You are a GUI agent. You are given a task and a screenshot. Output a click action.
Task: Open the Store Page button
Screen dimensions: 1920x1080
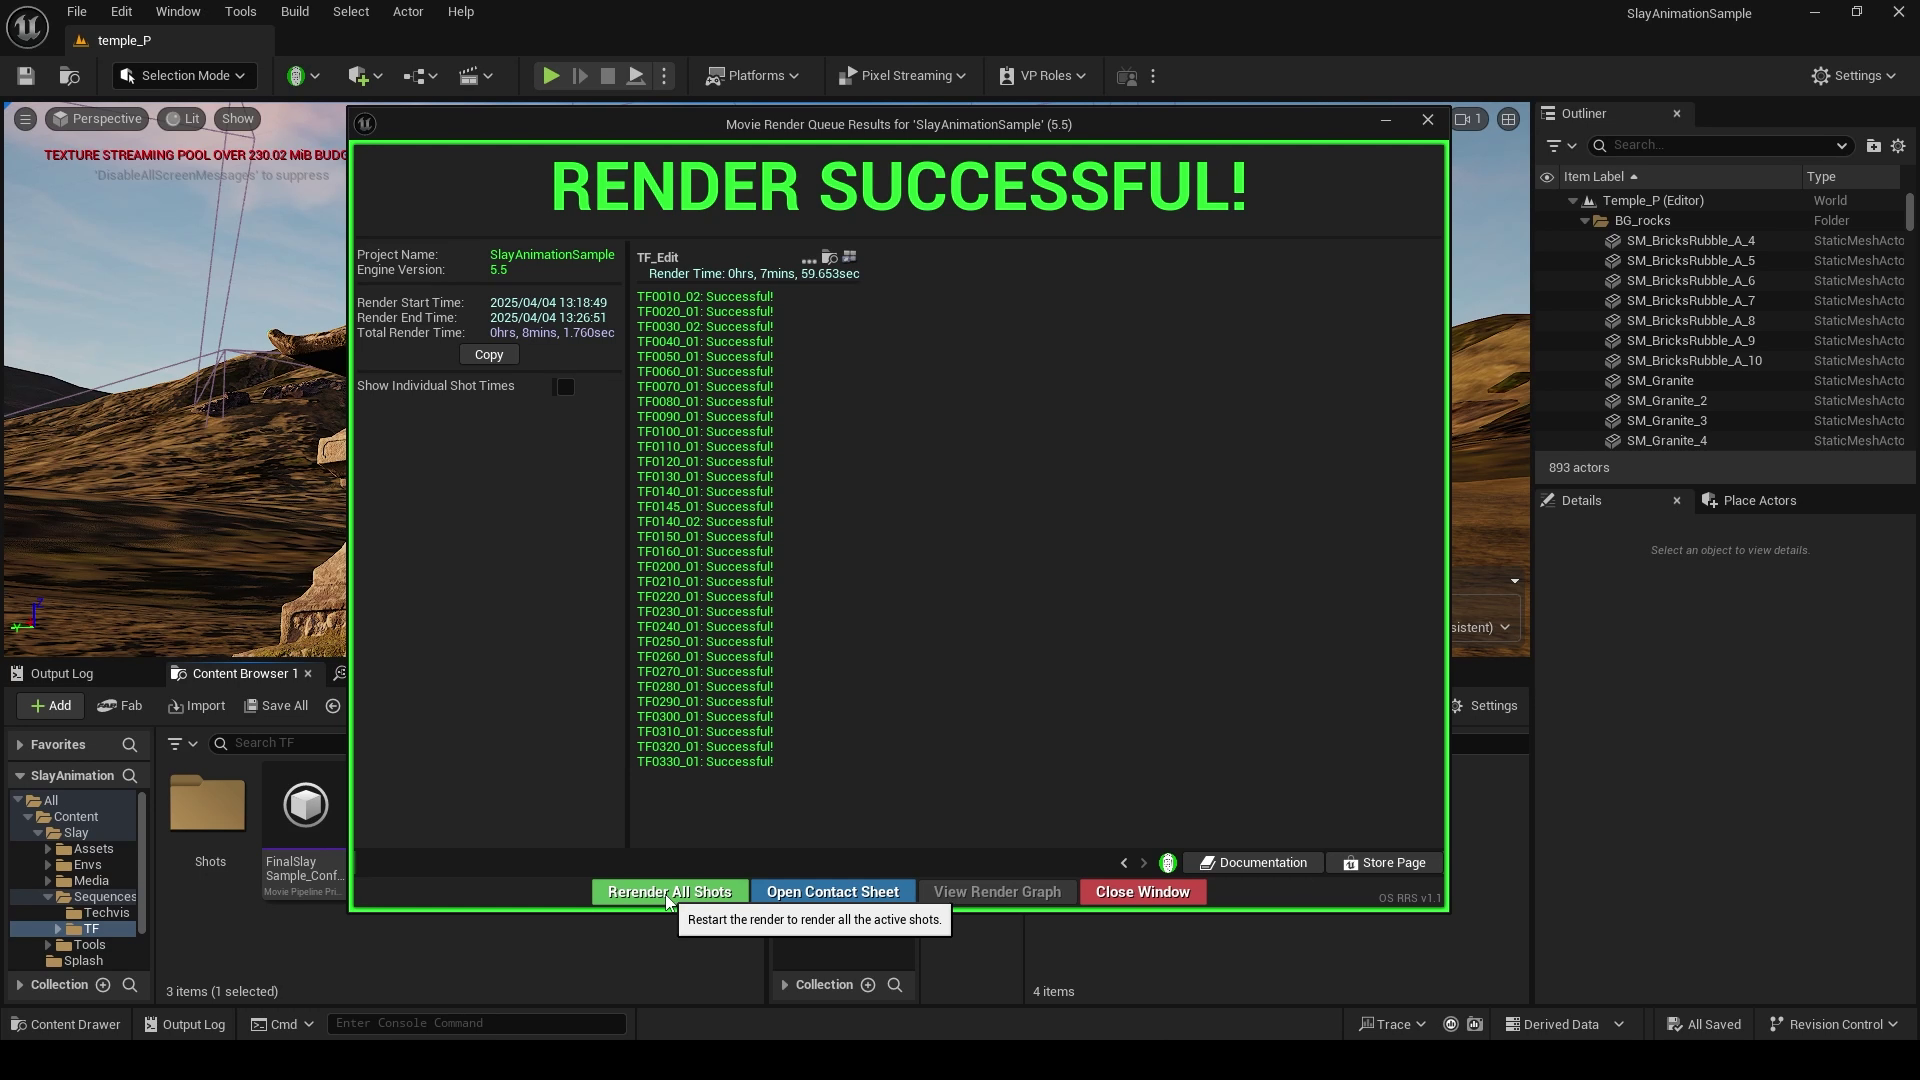coord(1385,863)
